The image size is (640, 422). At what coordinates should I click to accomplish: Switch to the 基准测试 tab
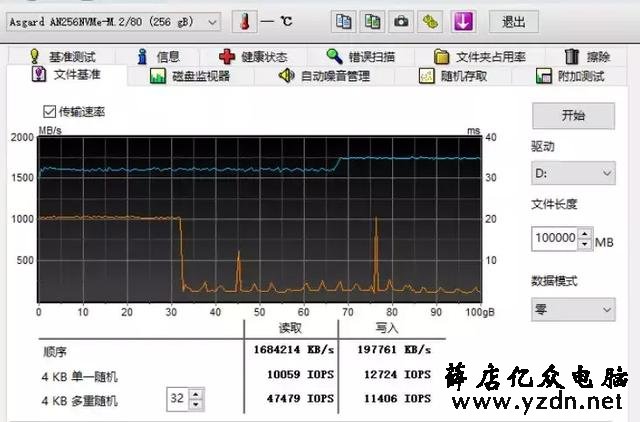point(62,56)
